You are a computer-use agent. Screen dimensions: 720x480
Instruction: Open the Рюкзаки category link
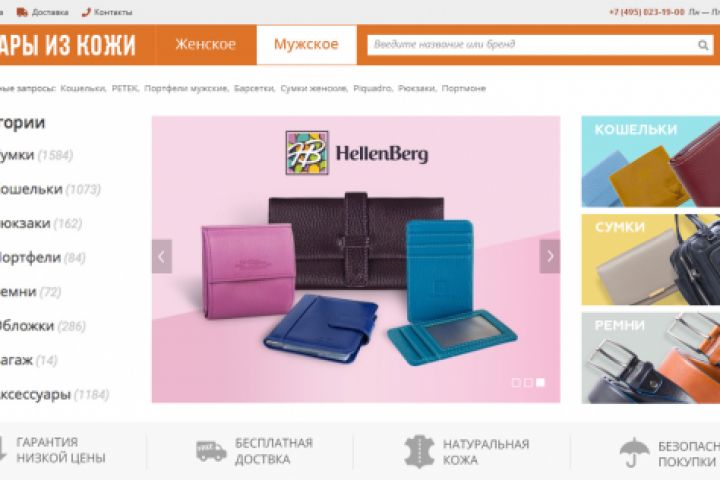pos(25,223)
